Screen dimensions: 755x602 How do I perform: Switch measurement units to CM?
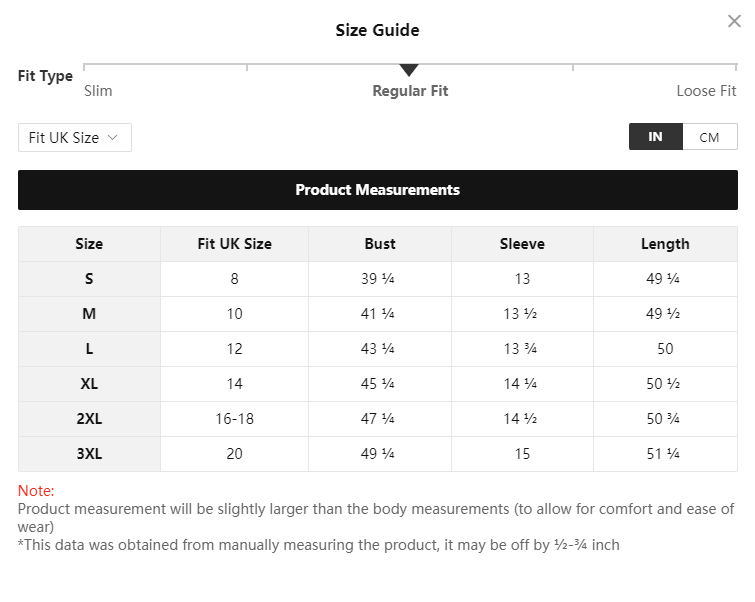click(709, 137)
